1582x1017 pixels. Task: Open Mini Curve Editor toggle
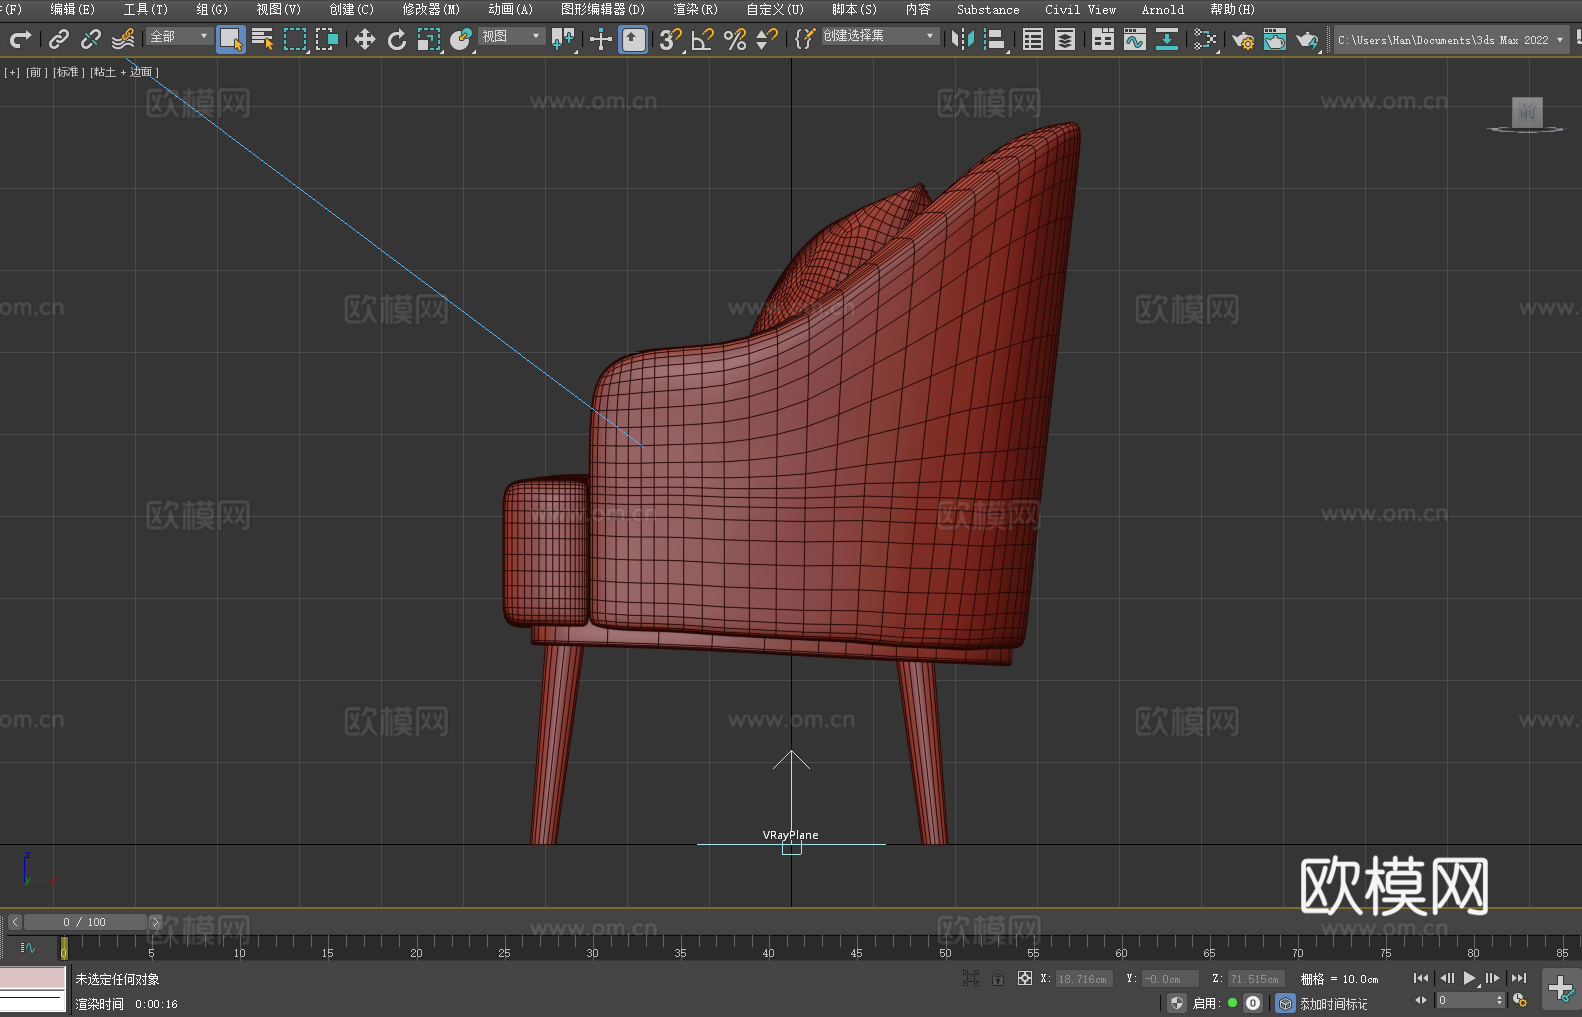coord(27,947)
